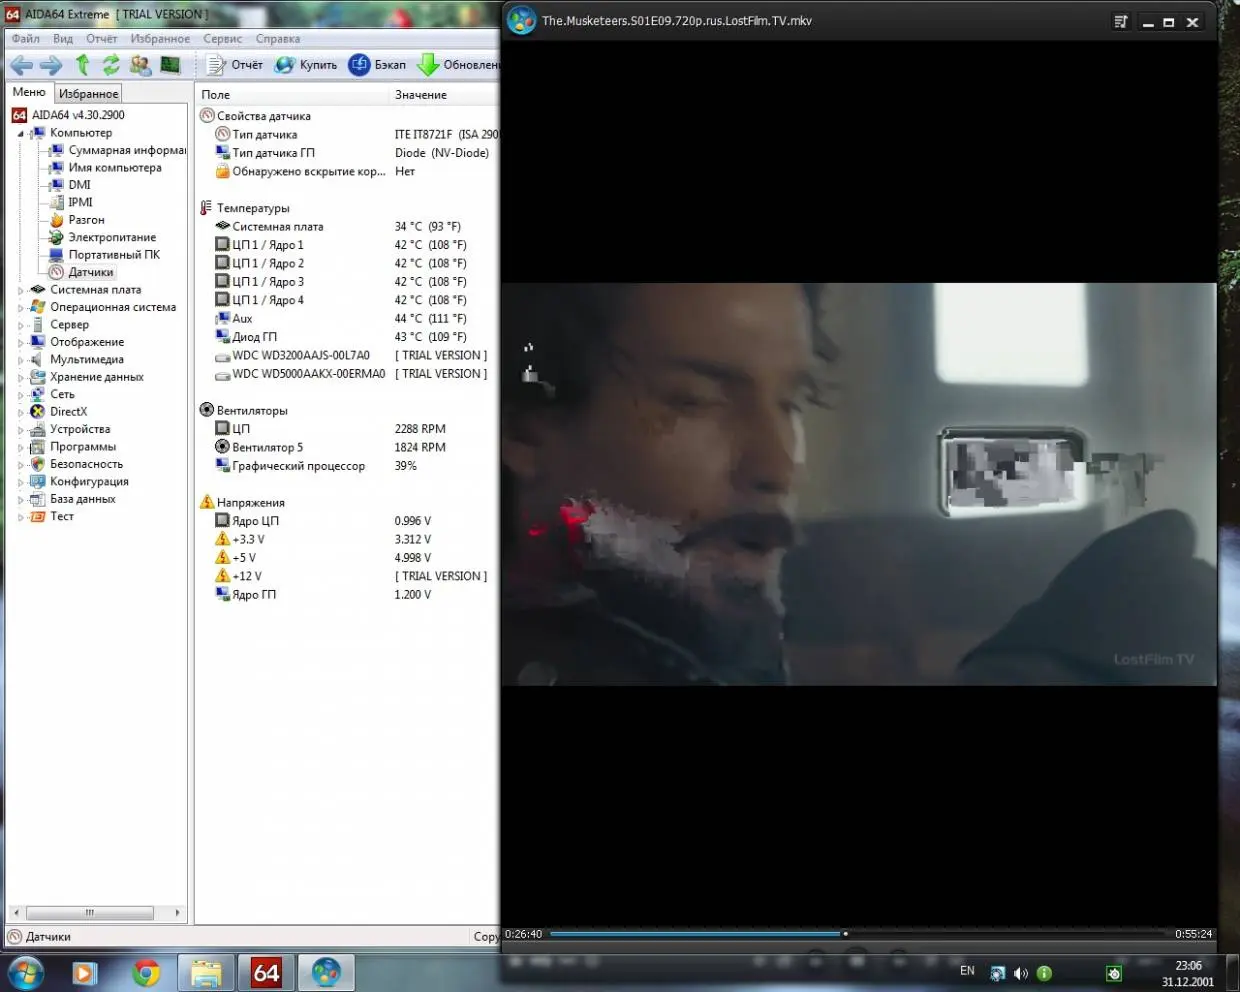
Task: Open the Файл menu
Action: [x=26, y=39]
